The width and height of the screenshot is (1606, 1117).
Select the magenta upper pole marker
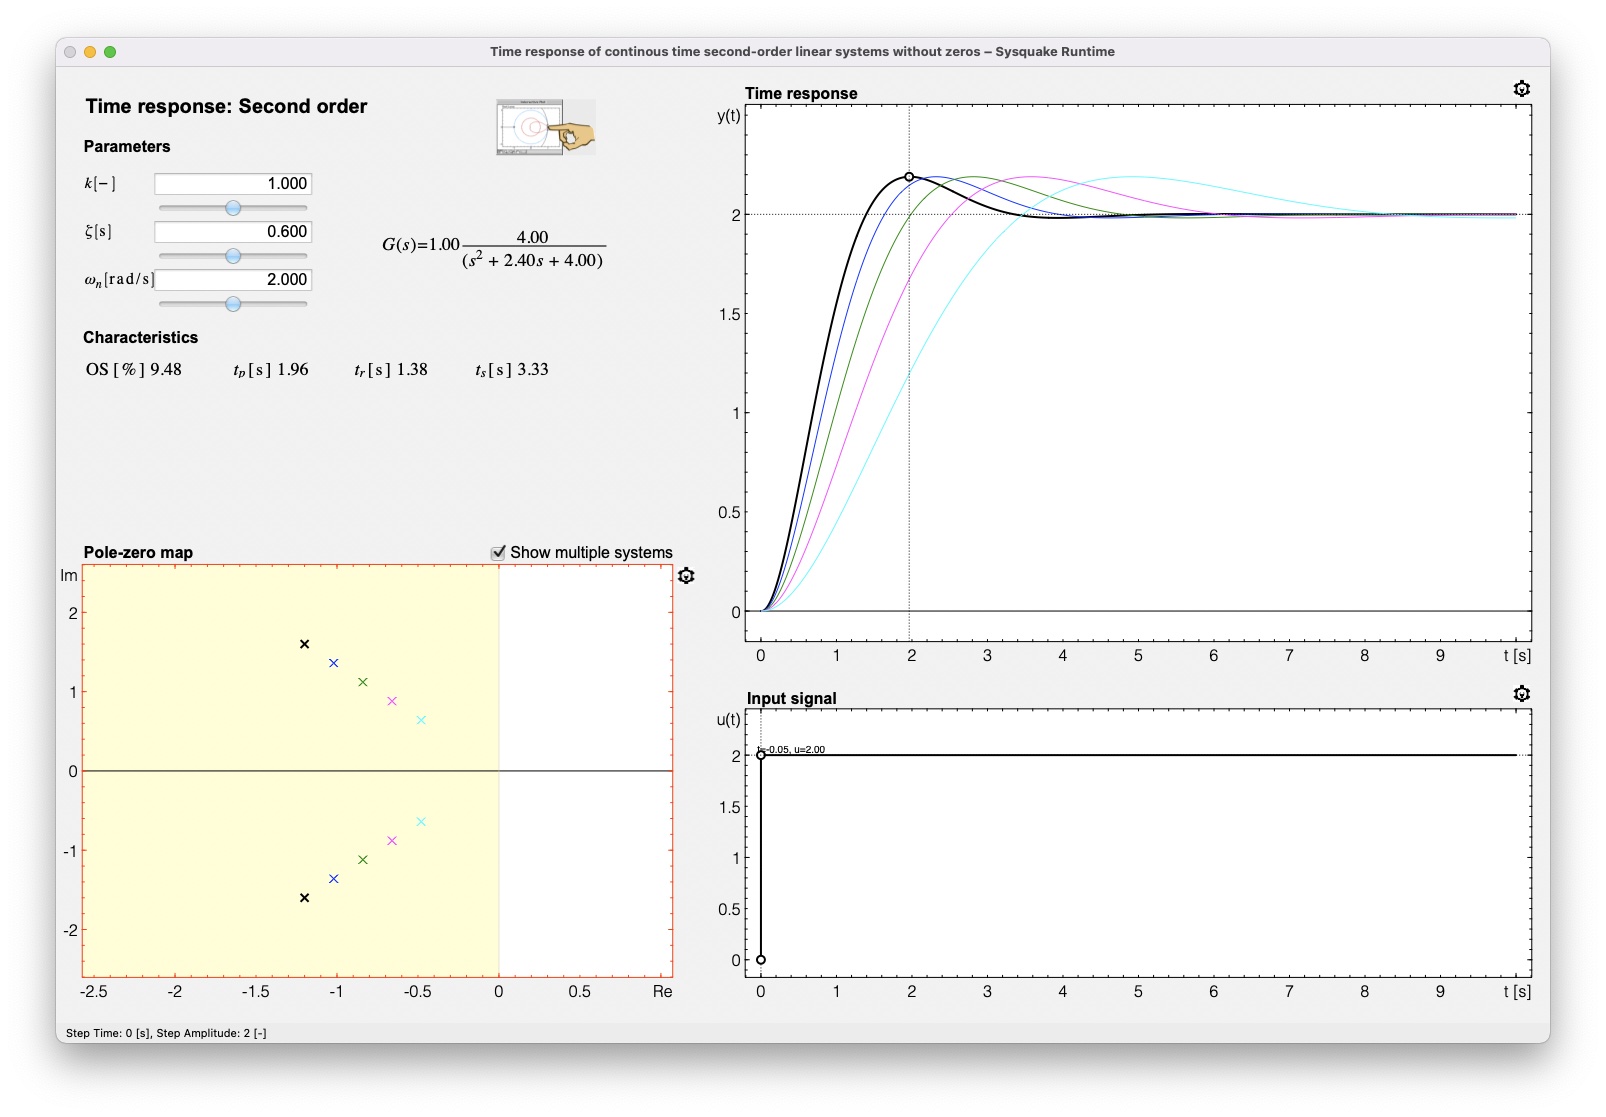[x=392, y=701]
